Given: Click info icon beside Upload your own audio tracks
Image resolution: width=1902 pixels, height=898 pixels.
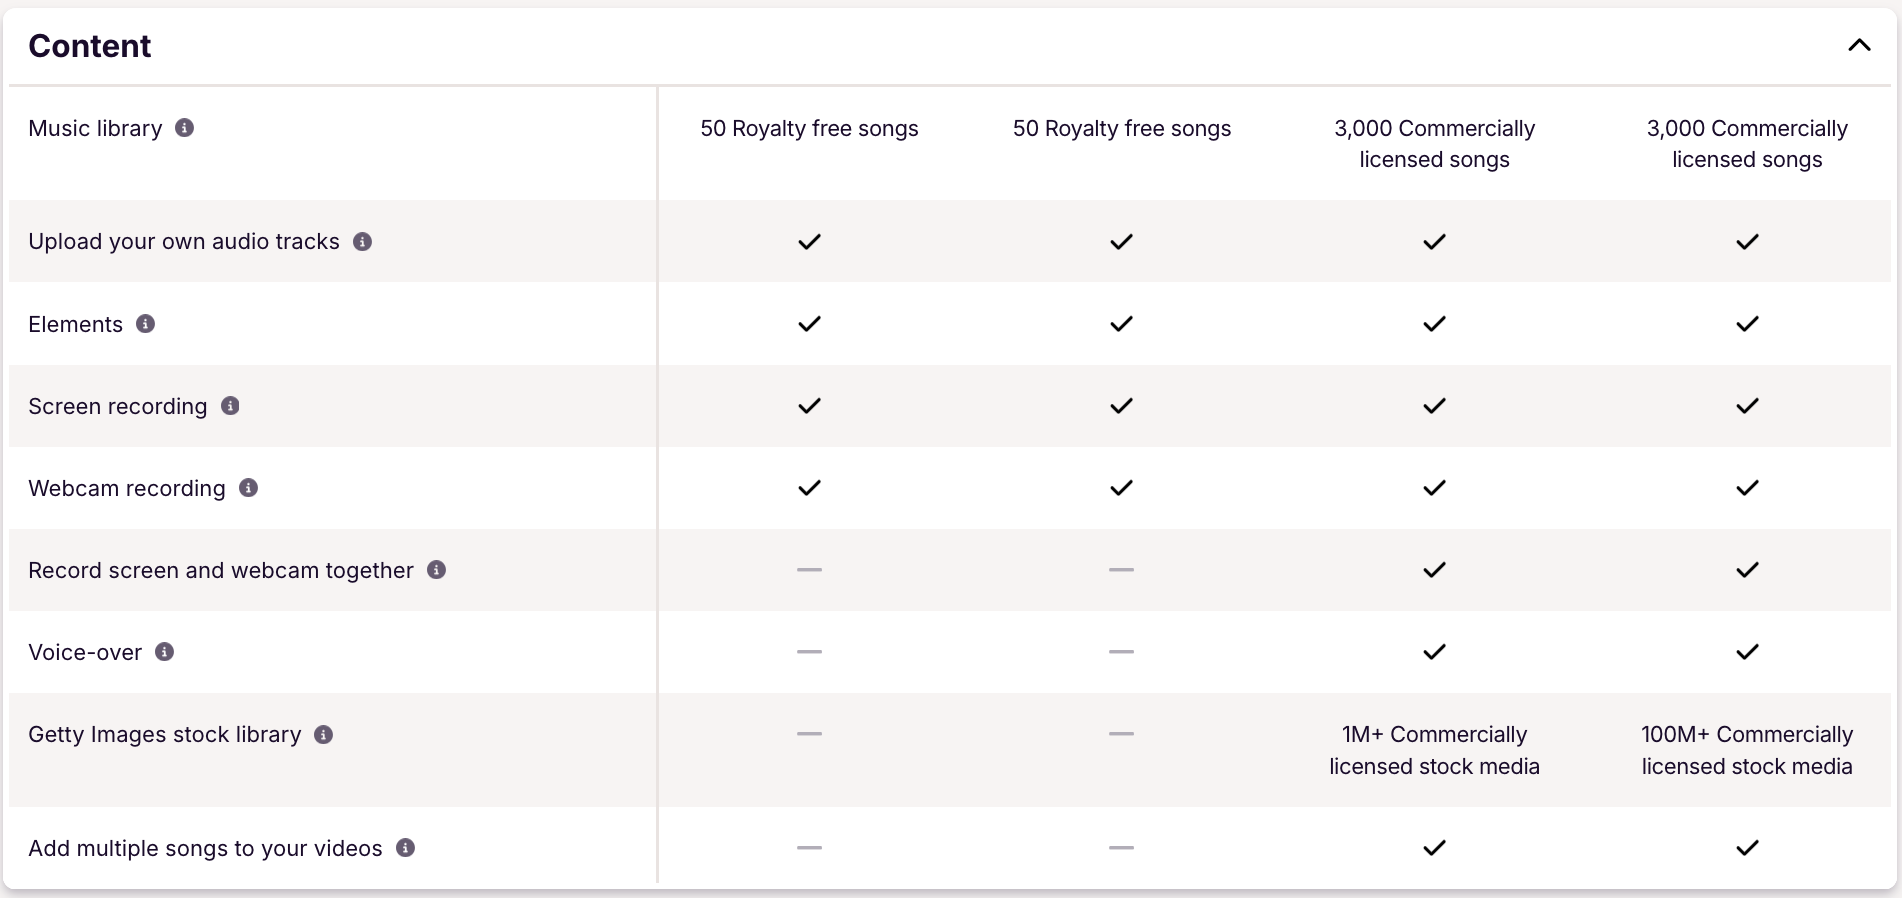Looking at the screenshot, I should click(x=362, y=242).
